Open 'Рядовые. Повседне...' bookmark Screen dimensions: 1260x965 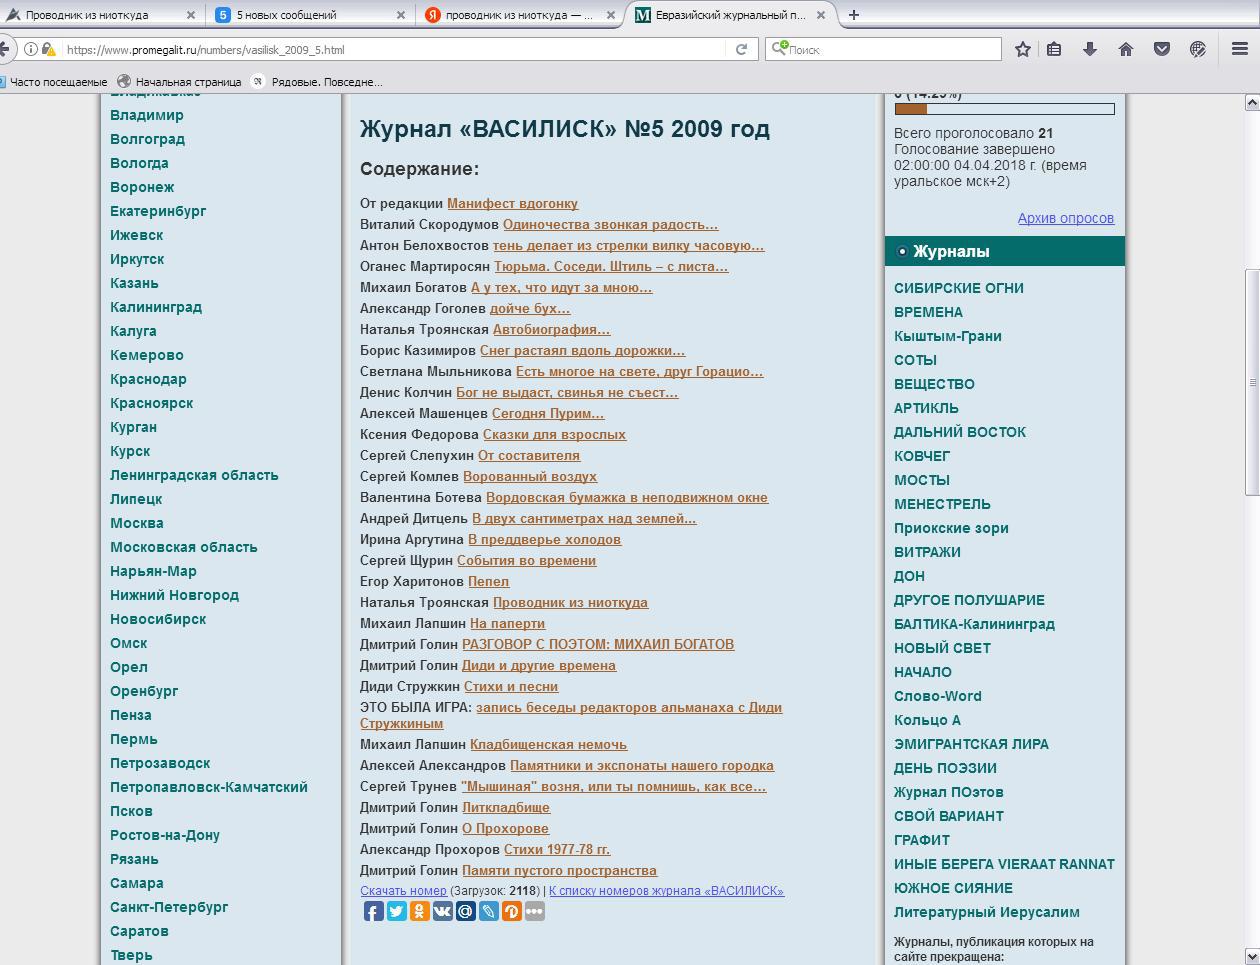click(317, 82)
